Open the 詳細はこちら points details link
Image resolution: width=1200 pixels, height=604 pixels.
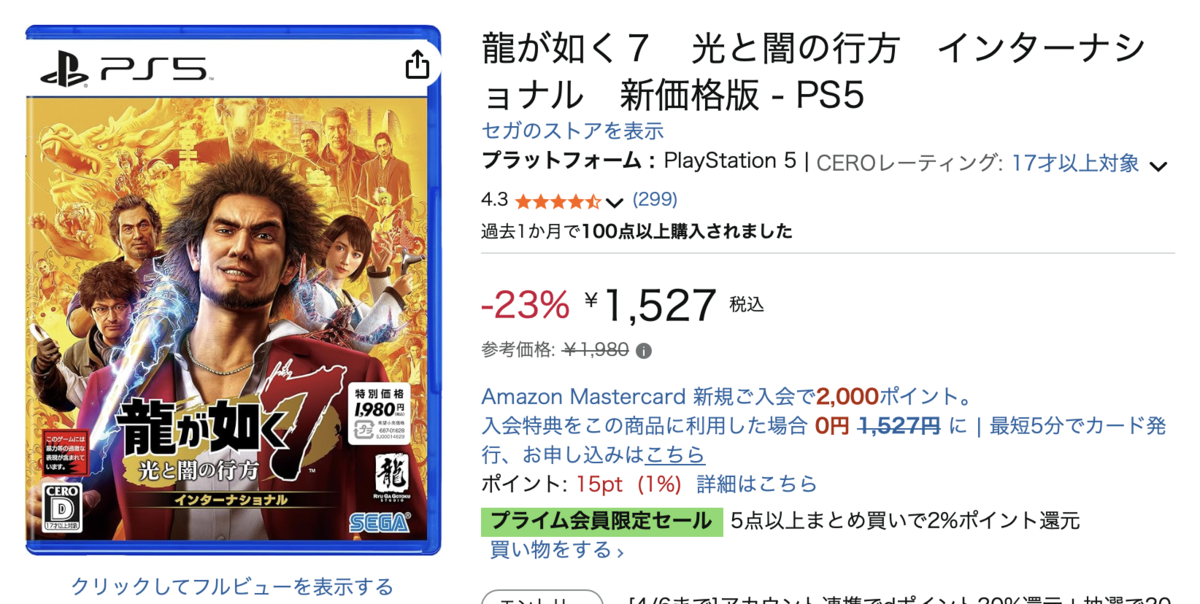coord(756,484)
